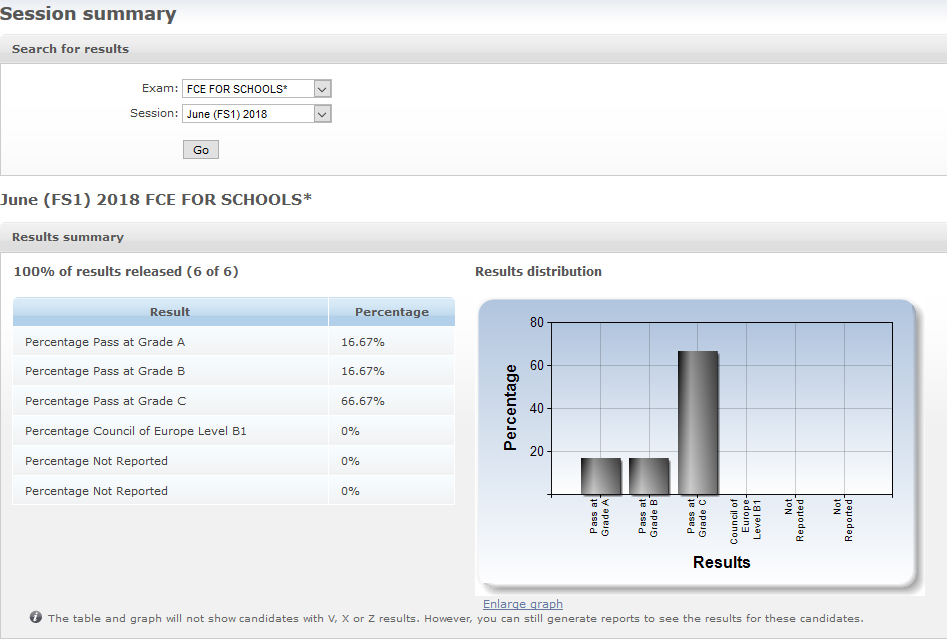The image size is (947, 640).
Task: Click the Go button
Action: pyautogui.click(x=201, y=150)
